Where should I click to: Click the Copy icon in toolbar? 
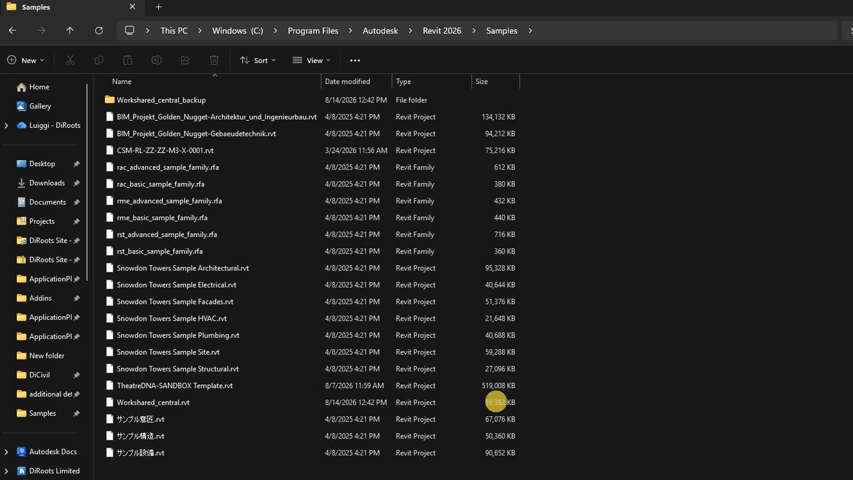(x=98, y=60)
